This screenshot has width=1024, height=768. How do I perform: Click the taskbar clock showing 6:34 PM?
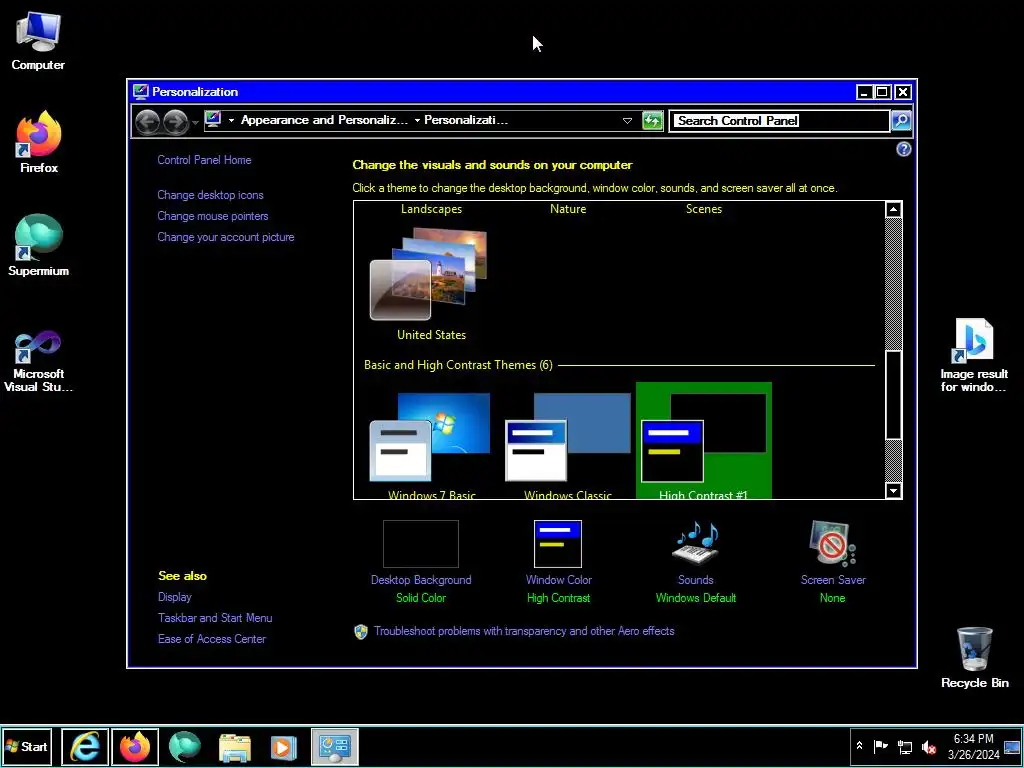pos(973,746)
